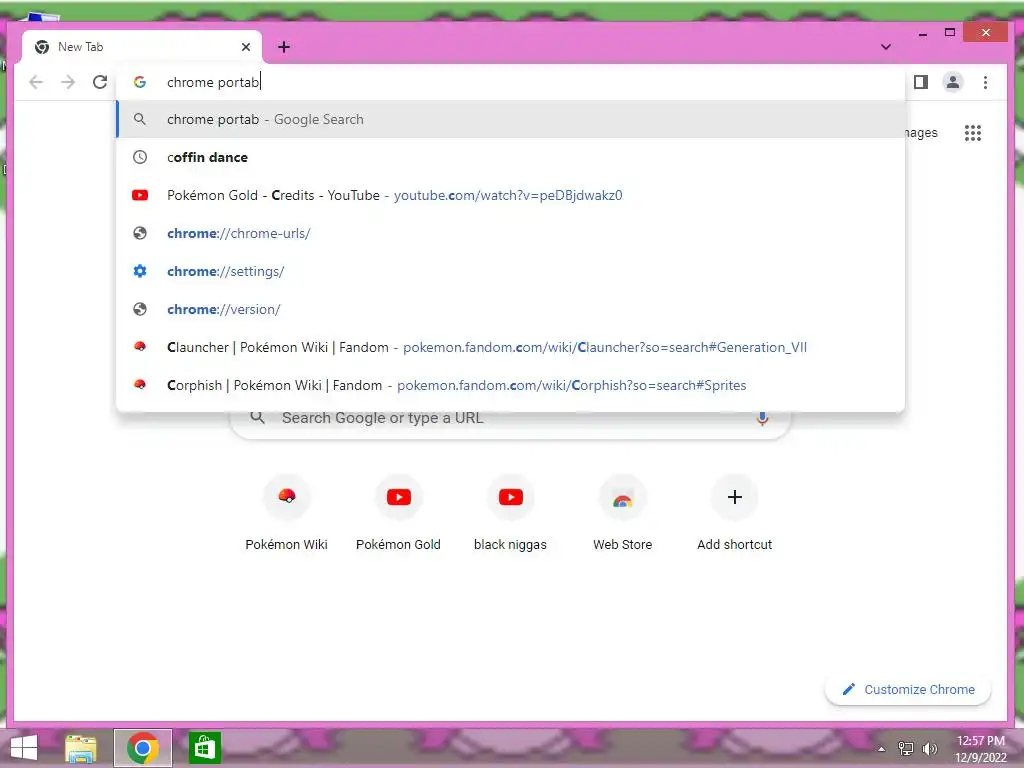
Task: Click the back navigation arrow
Action: point(37,82)
